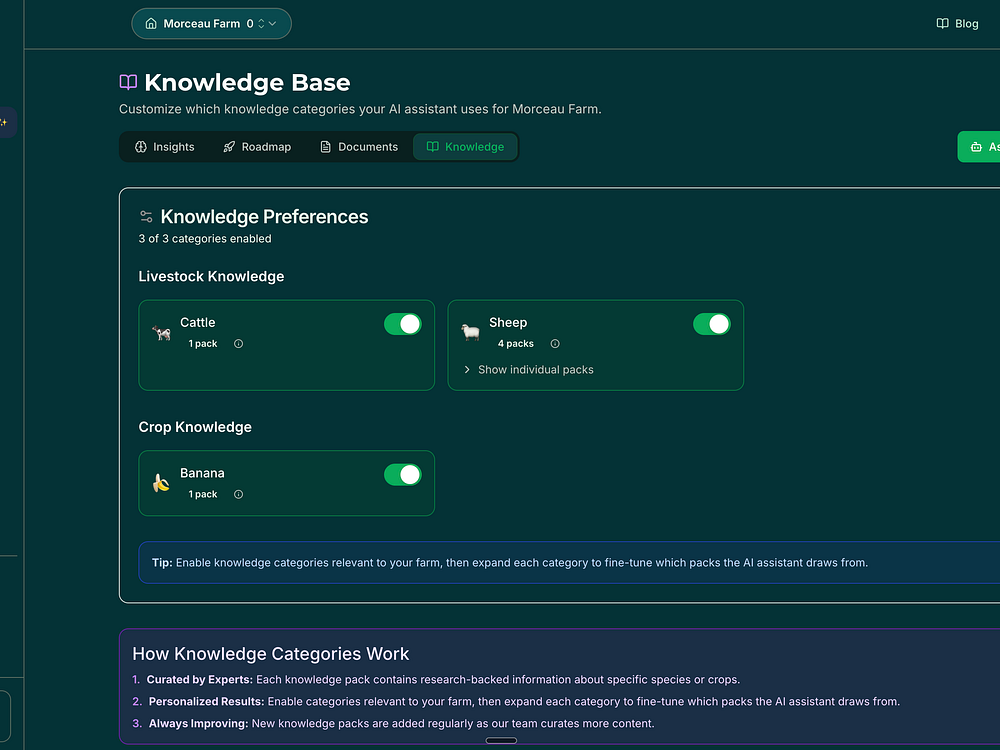Click the green assistant robot button

coord(979,147)
